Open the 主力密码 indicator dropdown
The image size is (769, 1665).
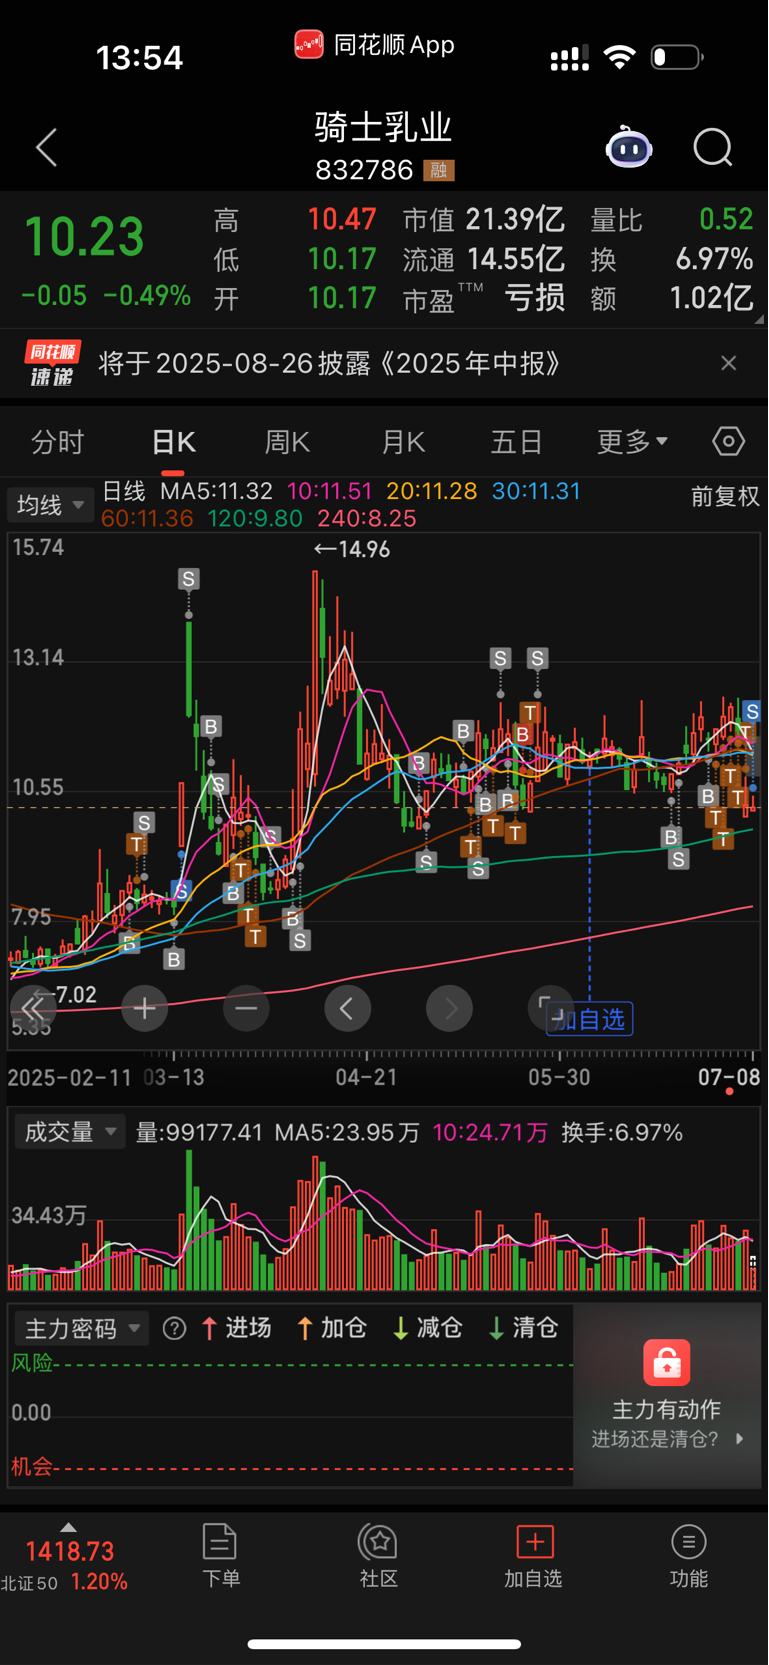pos(81,1328)
